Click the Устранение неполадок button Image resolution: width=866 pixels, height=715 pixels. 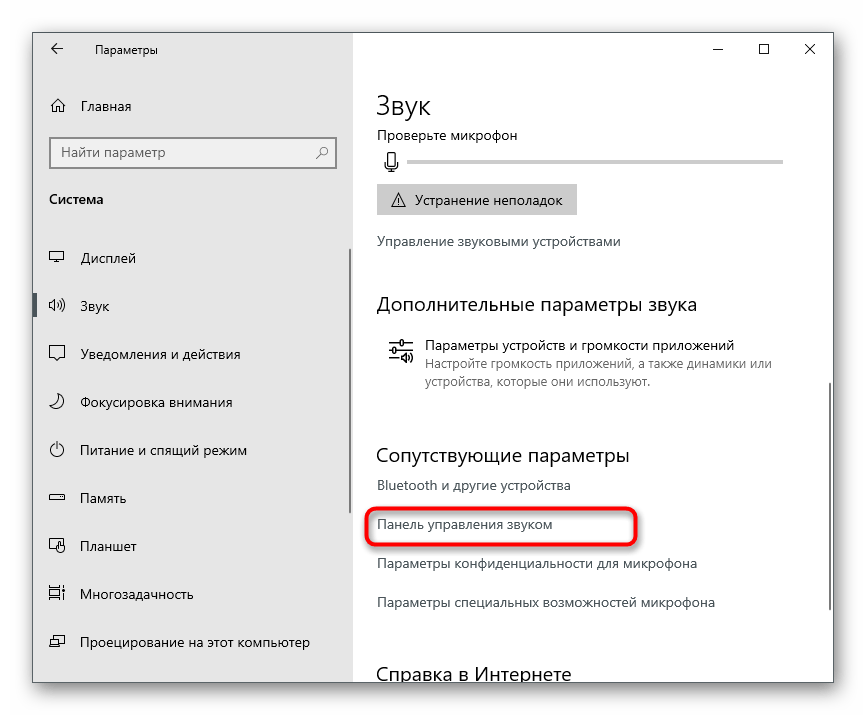pos(477,200)
